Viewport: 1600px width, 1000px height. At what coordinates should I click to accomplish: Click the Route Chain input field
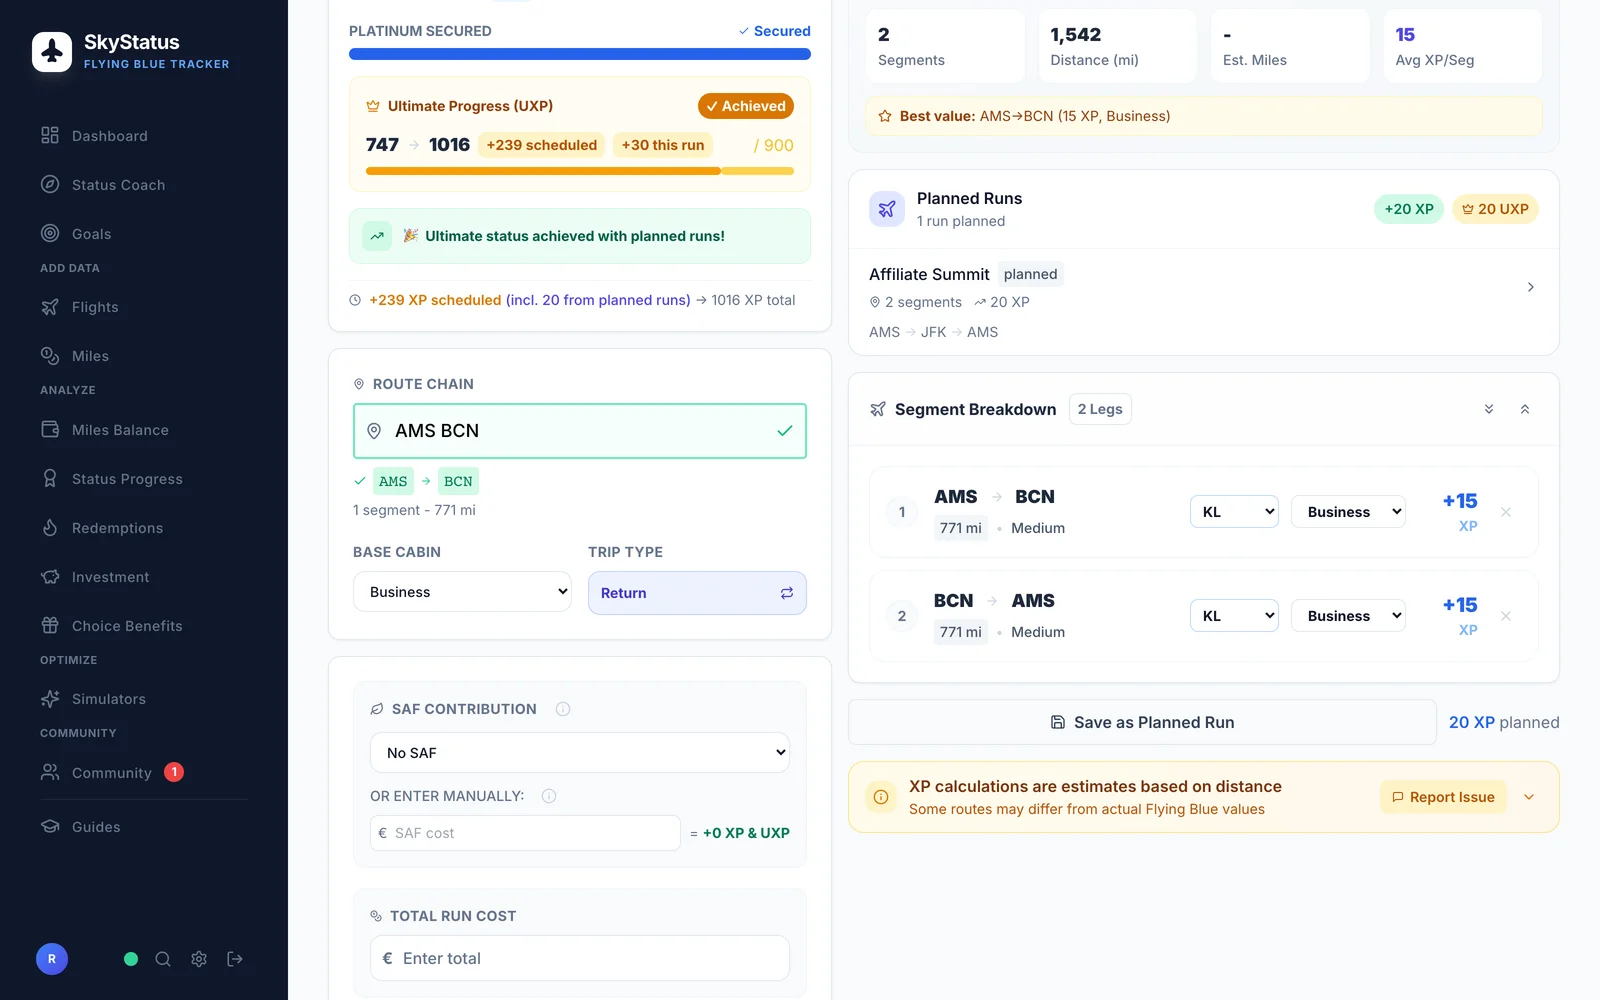coord(580,431)
